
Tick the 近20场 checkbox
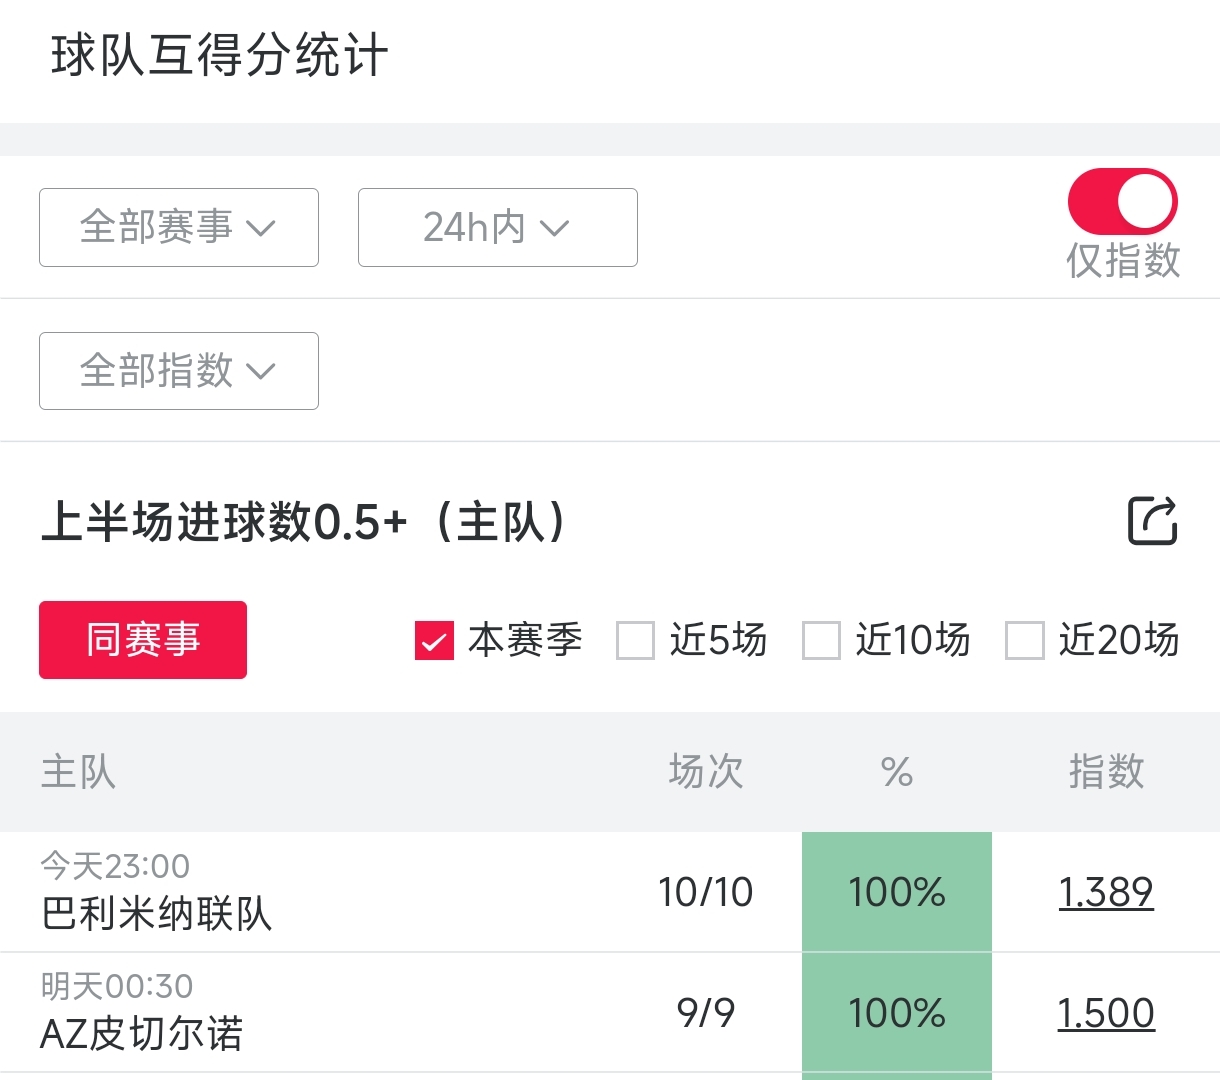1024,641
